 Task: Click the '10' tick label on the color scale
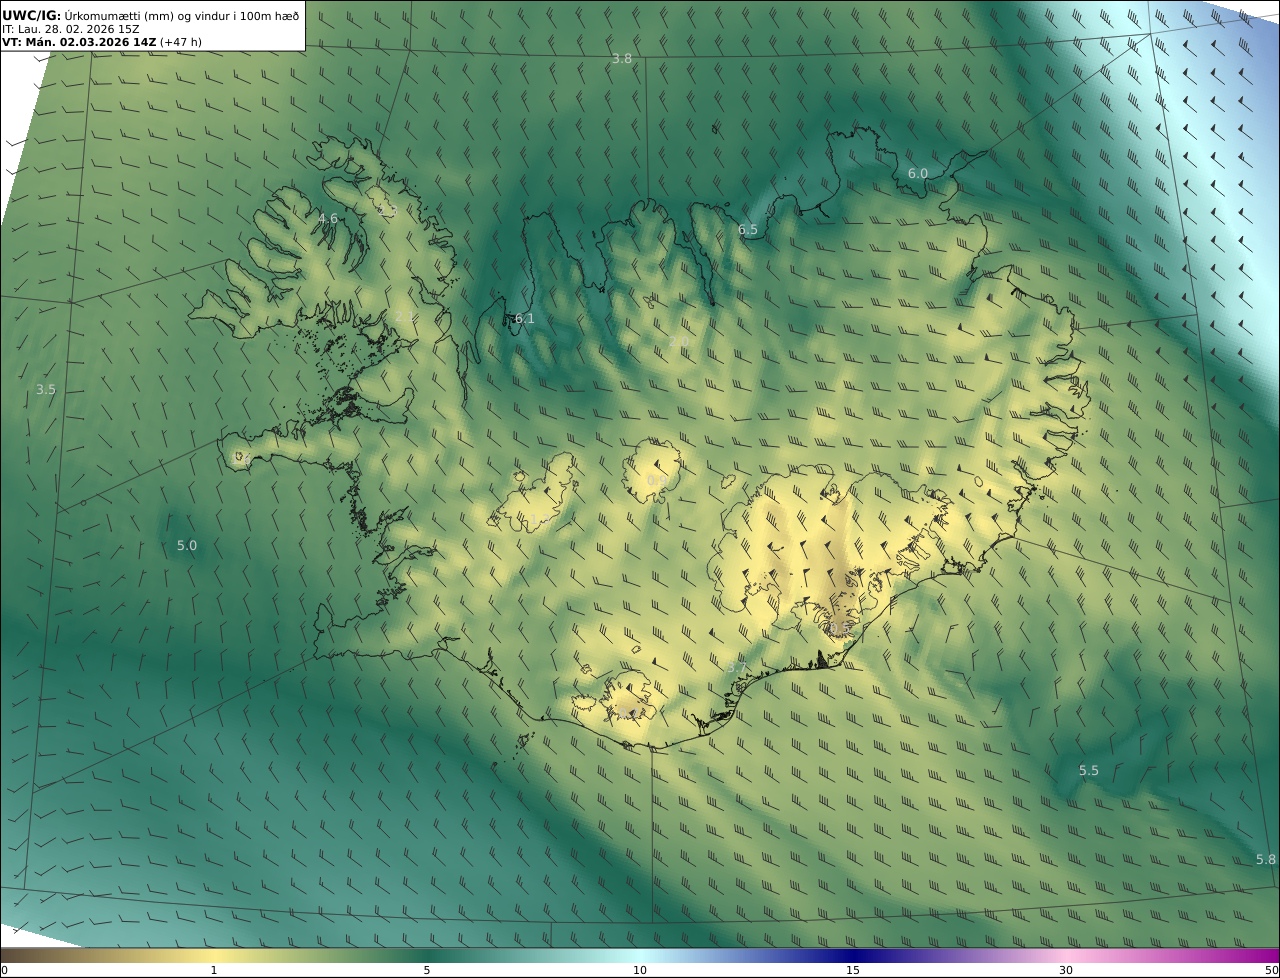tap(640, 970)
